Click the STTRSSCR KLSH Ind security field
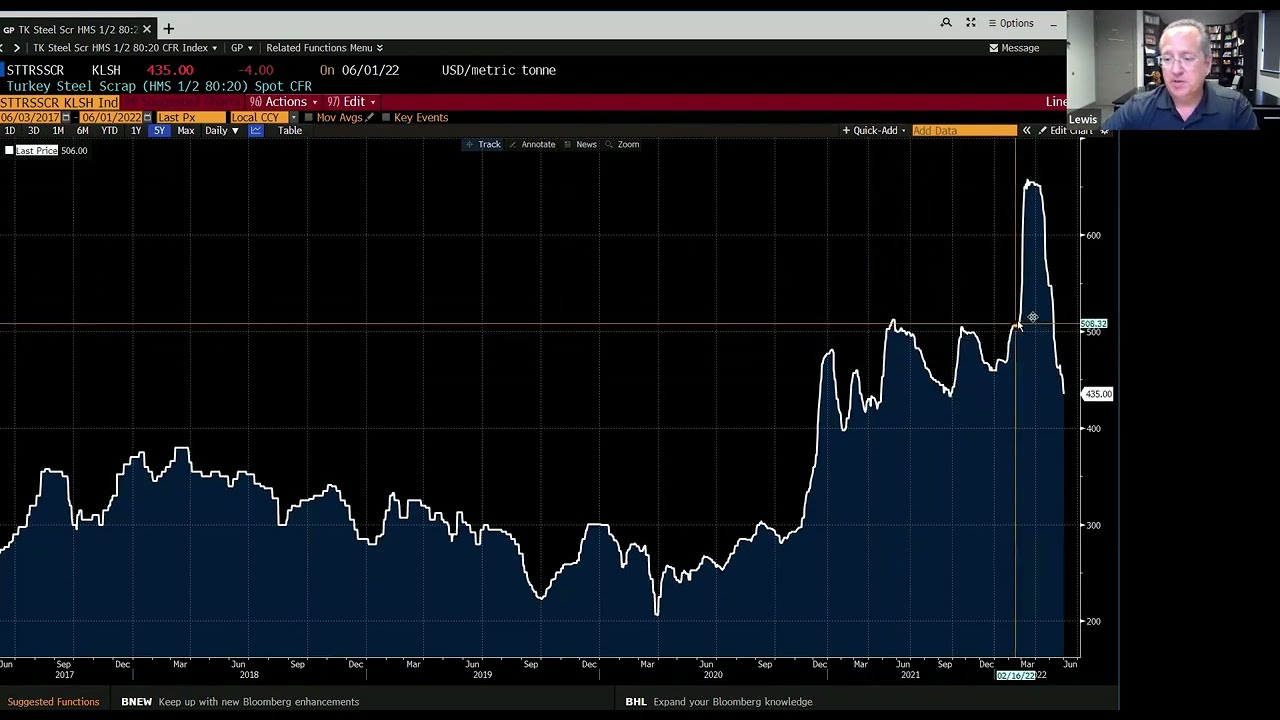The width and height of the screenshot is (1280, 720). [x=60, y=103]
